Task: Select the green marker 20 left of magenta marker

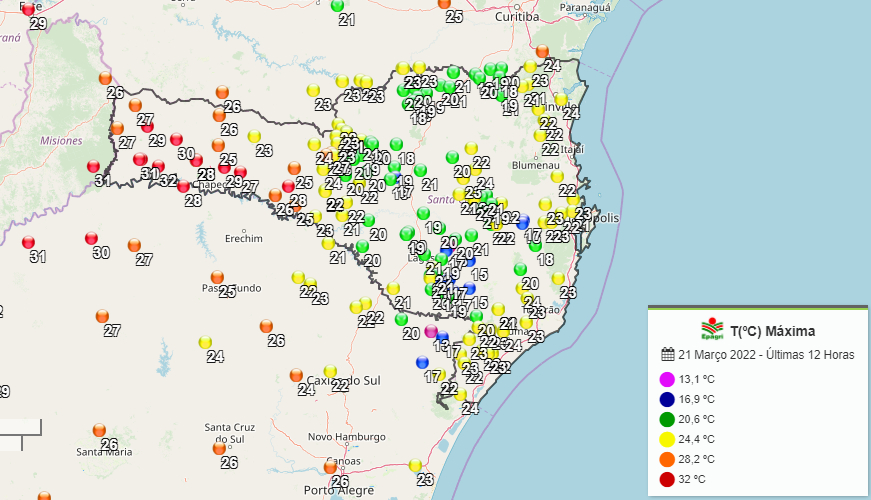Action: pos(401,319)
